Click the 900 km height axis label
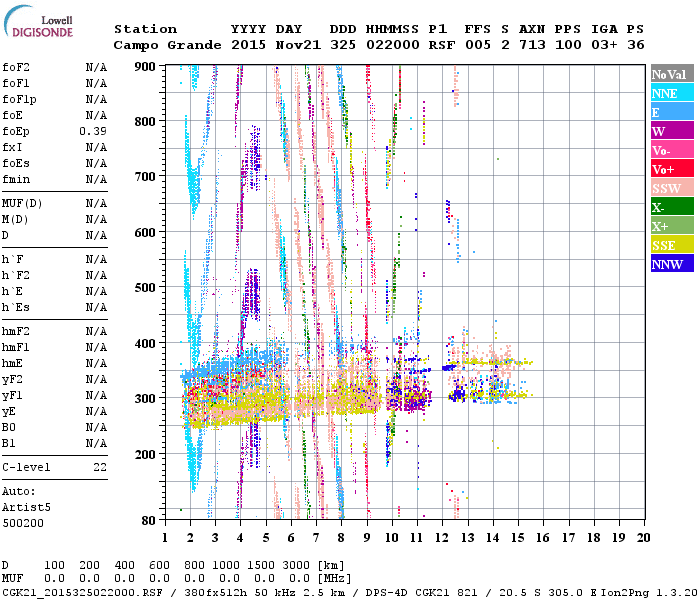 pyautogui.click(x=145, y=67)
